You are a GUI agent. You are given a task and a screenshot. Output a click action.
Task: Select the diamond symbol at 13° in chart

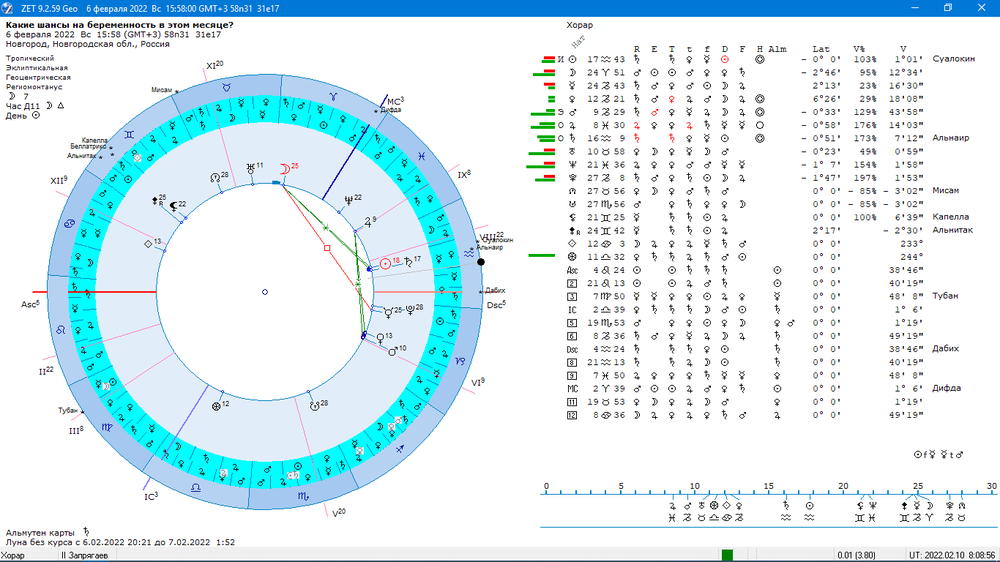149,244
